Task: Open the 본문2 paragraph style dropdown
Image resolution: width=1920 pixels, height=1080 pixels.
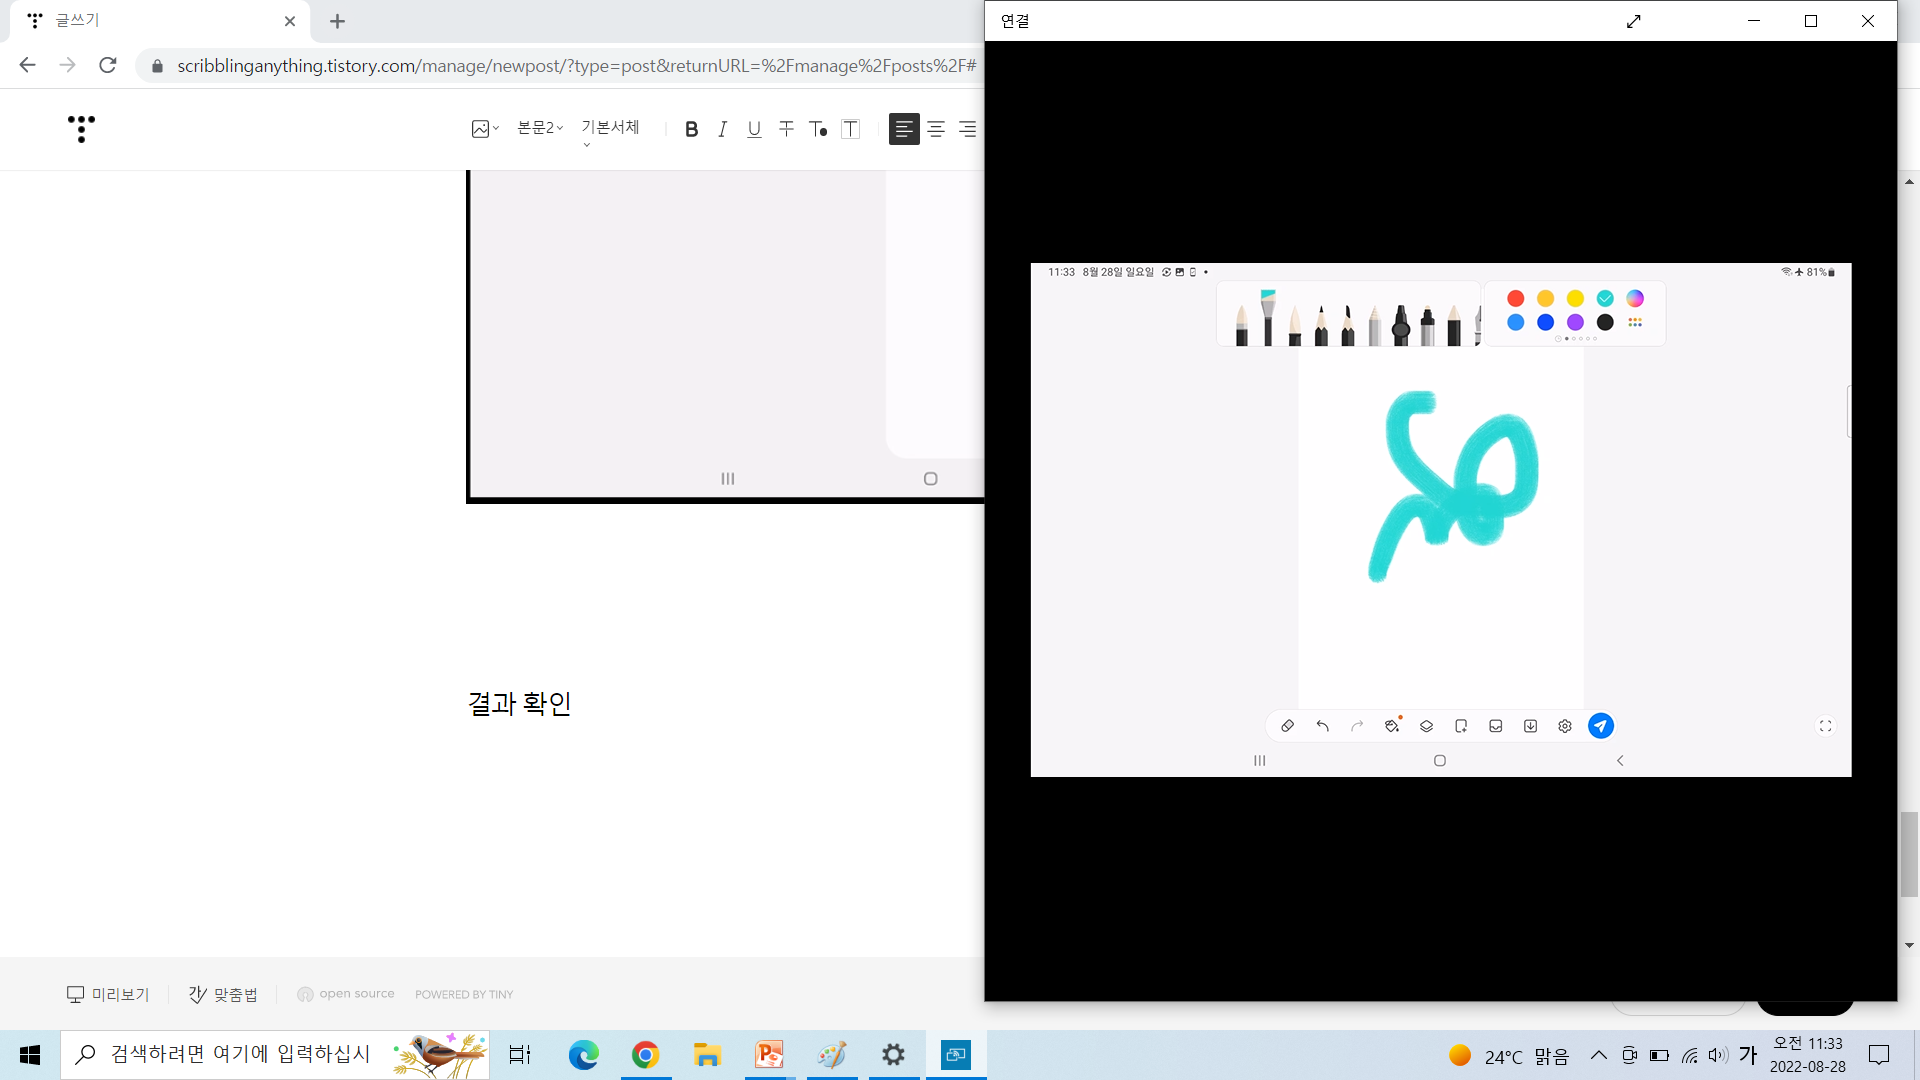Action: pos(540,128)
